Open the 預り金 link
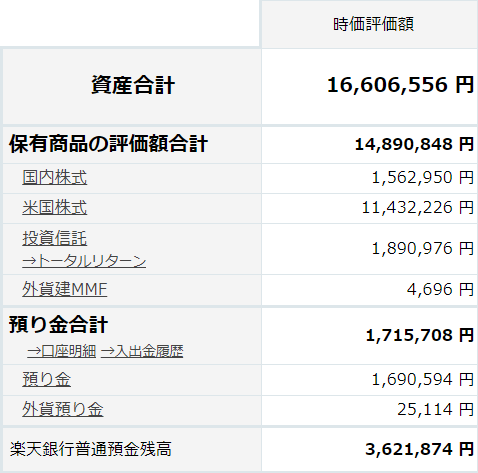 (47, 379)
